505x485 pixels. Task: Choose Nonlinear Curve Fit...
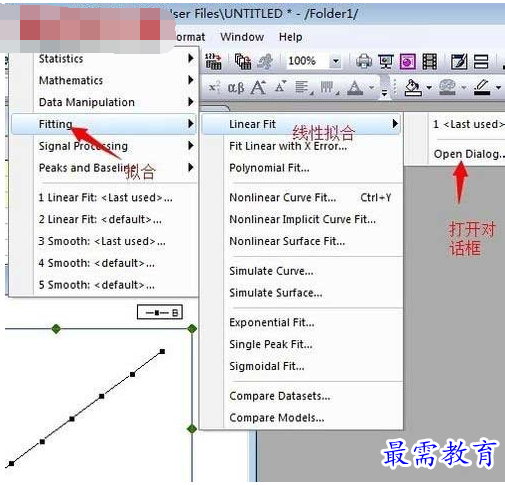[301, 198]
